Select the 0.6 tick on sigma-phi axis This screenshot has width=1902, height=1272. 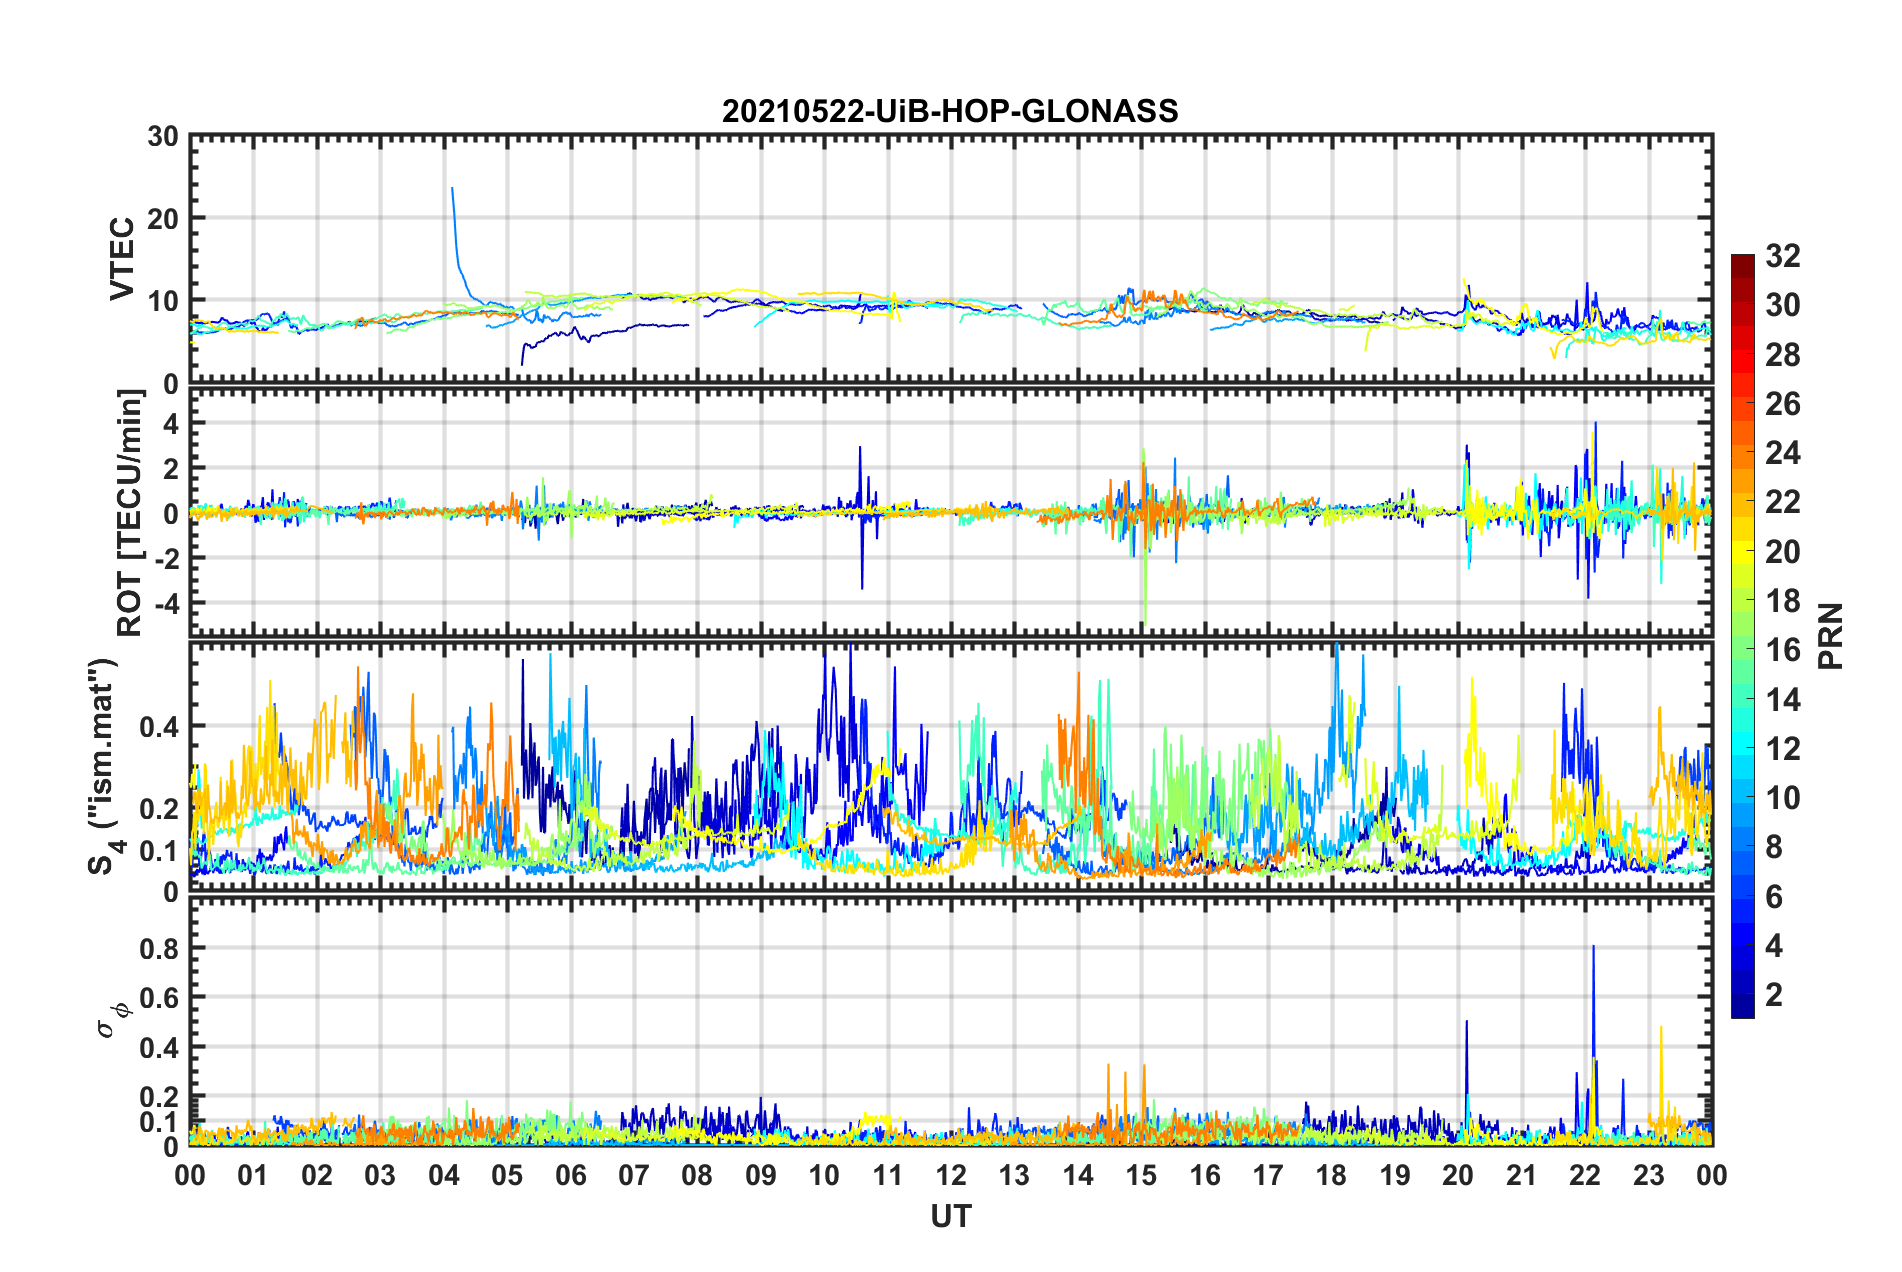coord(160,997)
